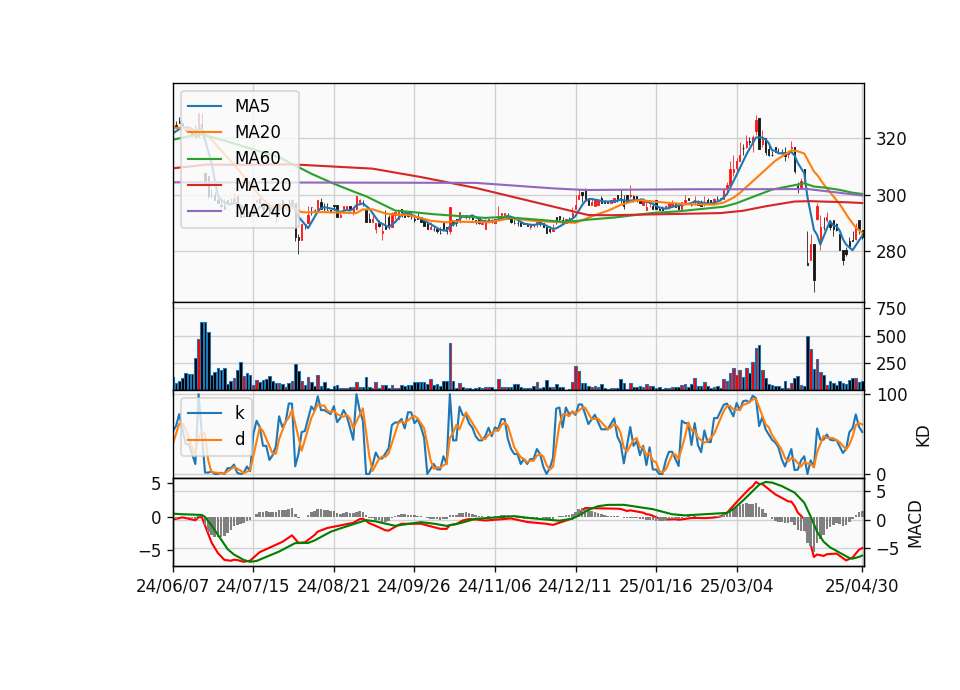Click the price peak candlestick near 328
960x690 pixels.
click(x=757, y=126)
